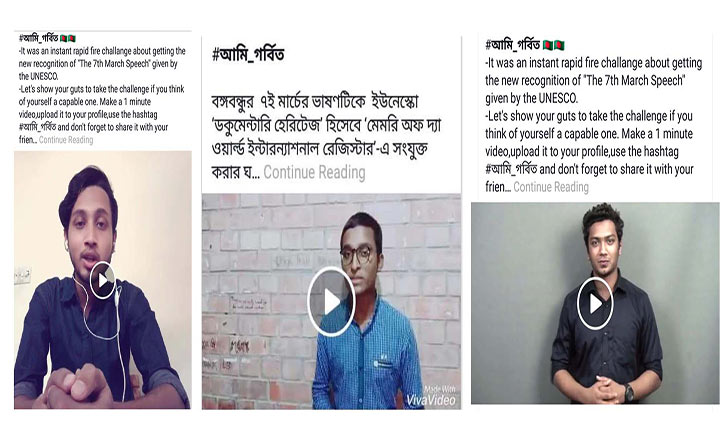Open Continue Reading in the left post
Viewport: 725px width, 425px height.
66,140
